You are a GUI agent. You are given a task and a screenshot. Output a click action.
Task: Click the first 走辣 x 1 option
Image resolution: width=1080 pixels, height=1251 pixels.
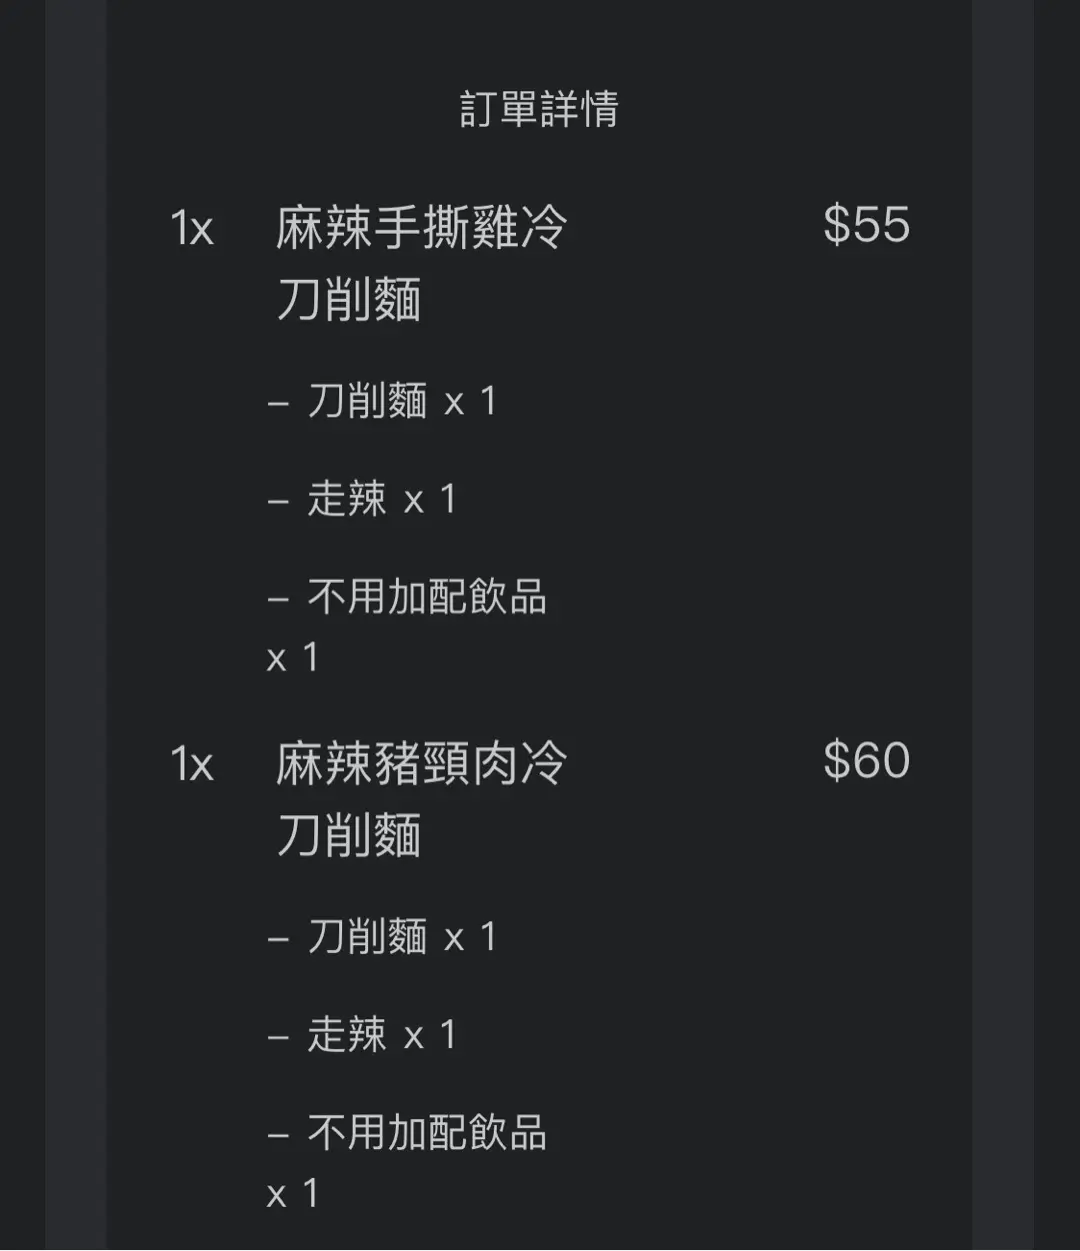point(362,499)
